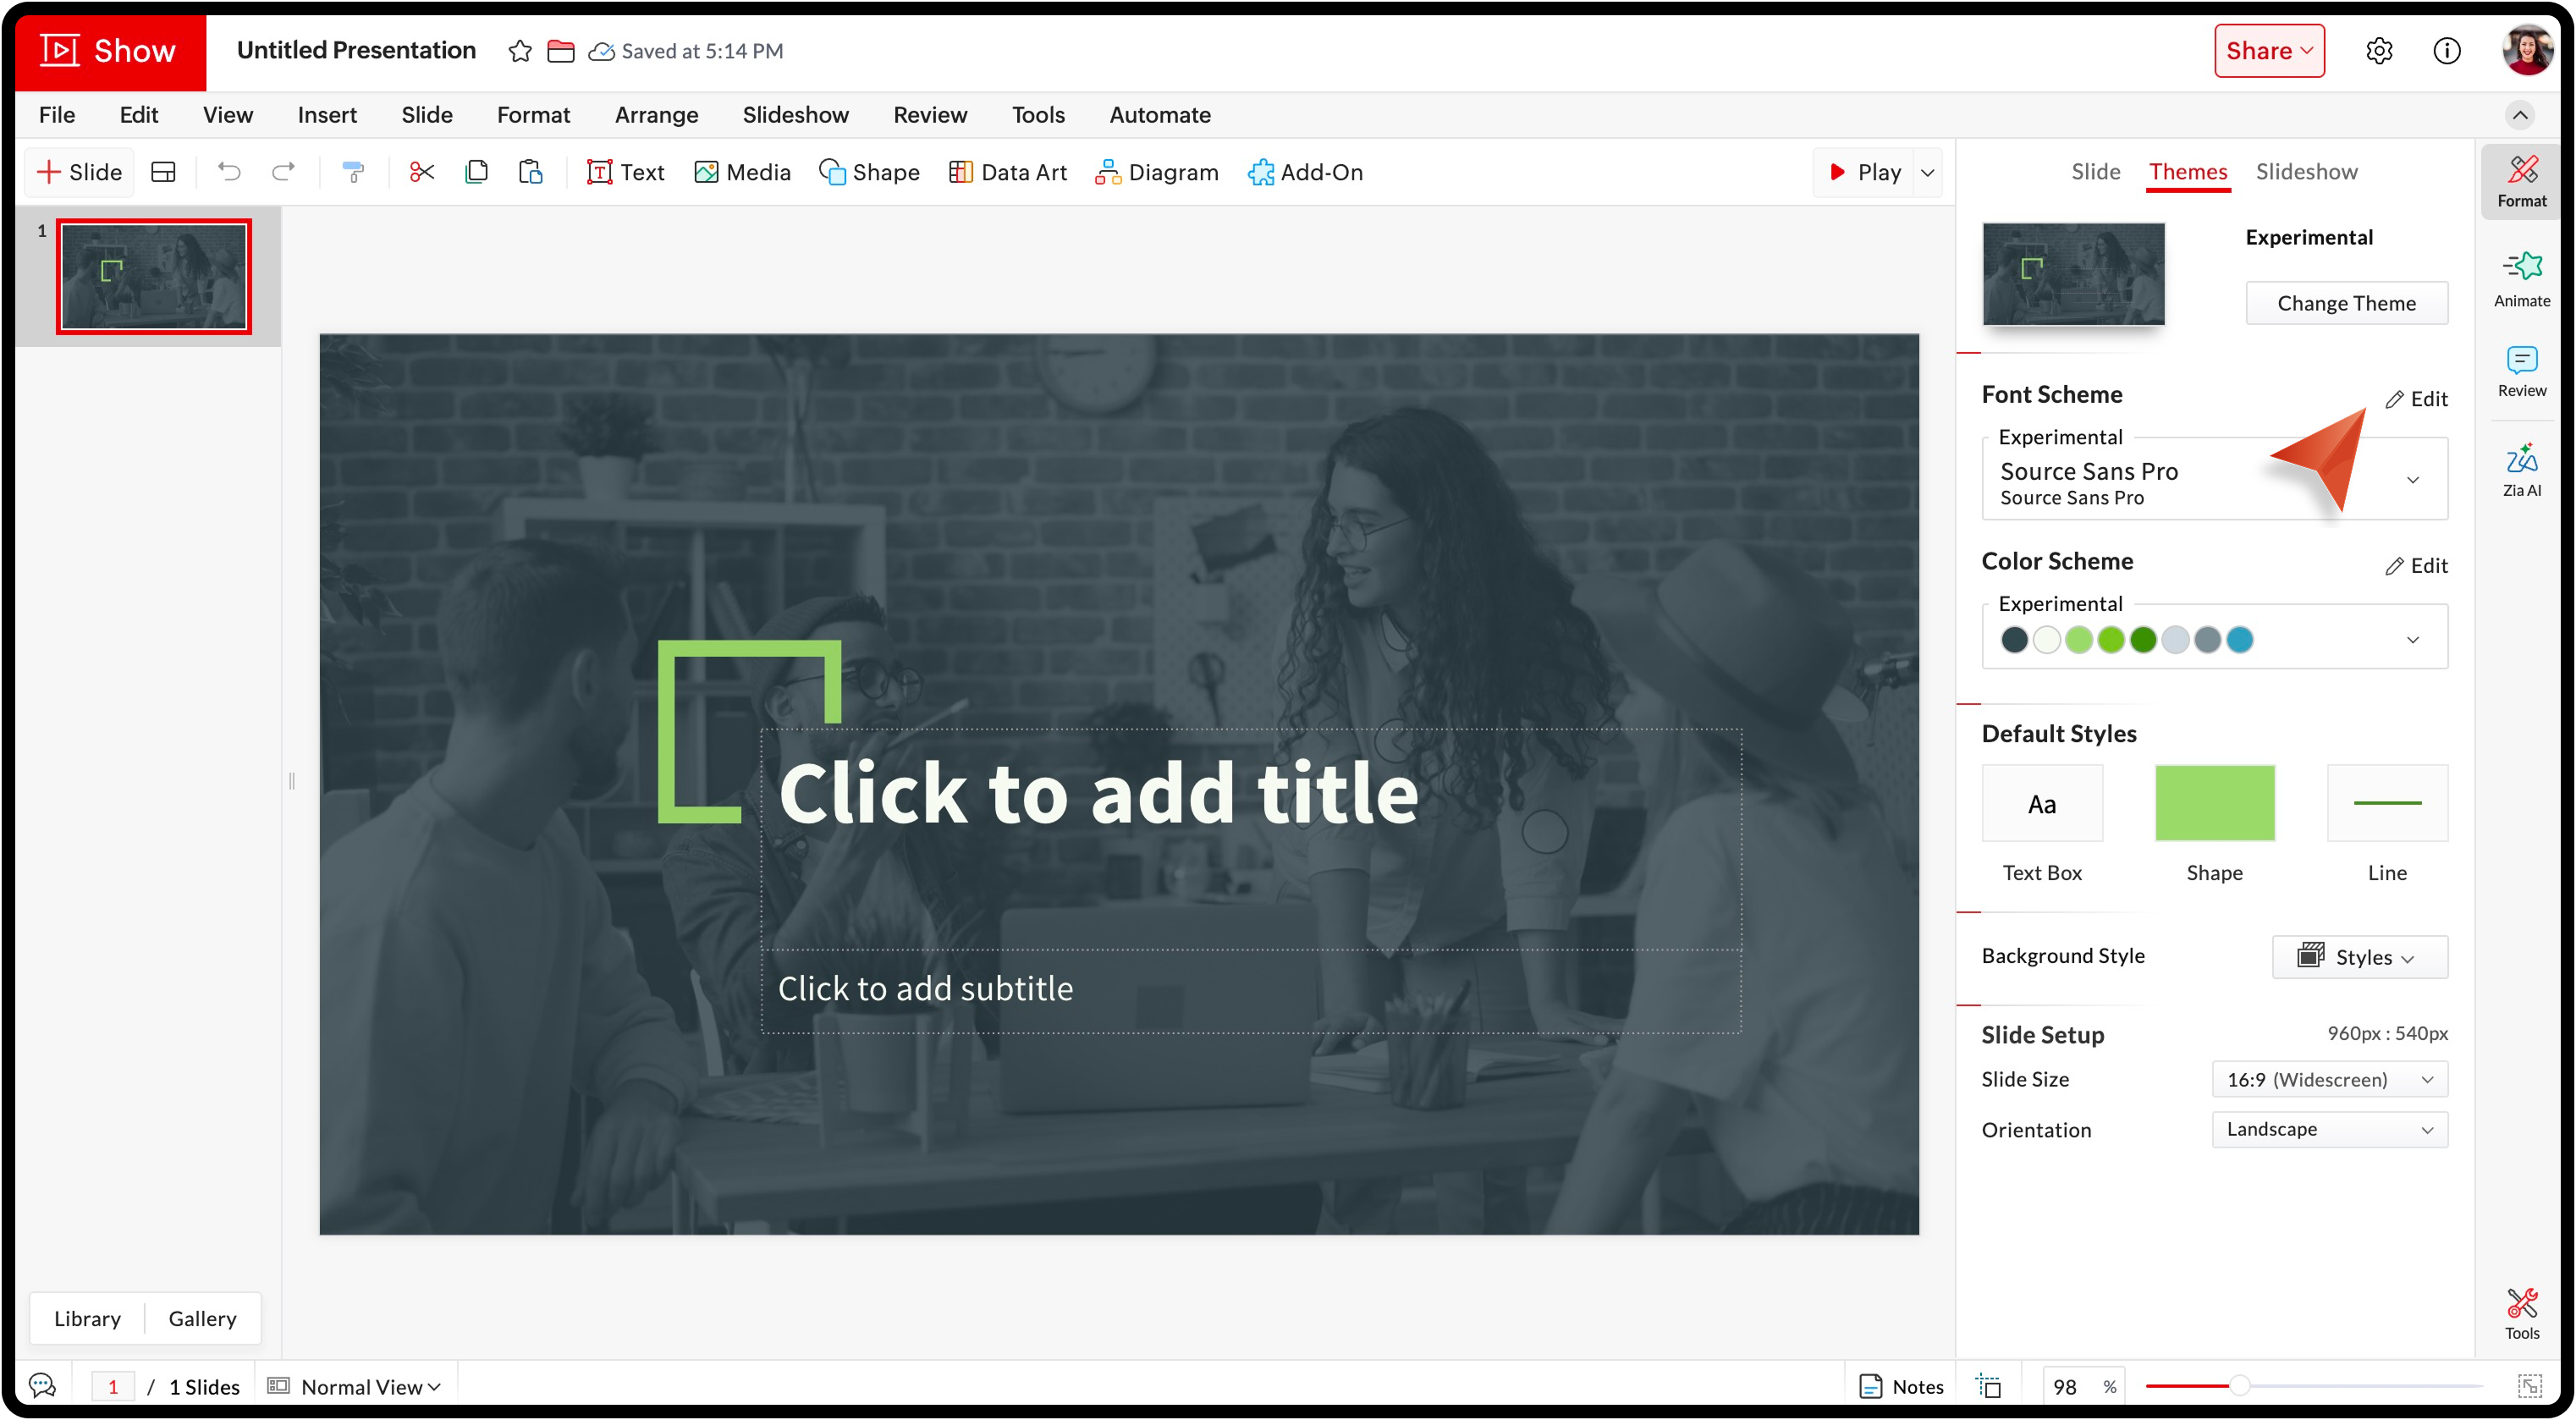
Task: Open comments chat bubble icon
Action: pos(42,1385)
